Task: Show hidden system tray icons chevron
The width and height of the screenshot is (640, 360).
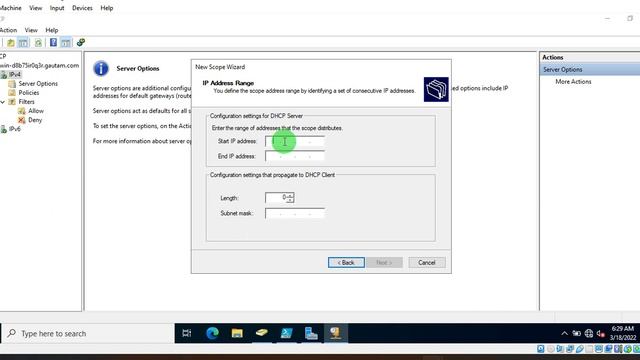Action: (x=564, y=333)
